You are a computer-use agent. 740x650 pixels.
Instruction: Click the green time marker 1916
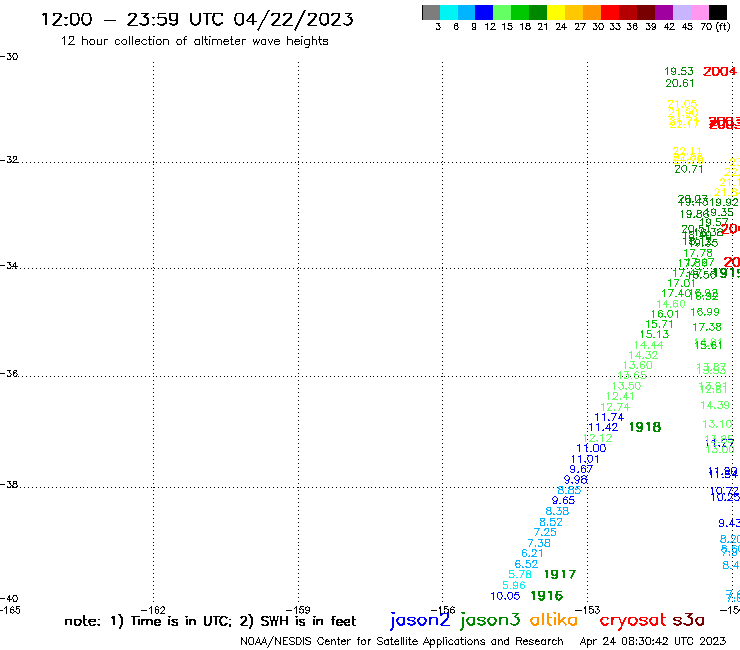547,596
